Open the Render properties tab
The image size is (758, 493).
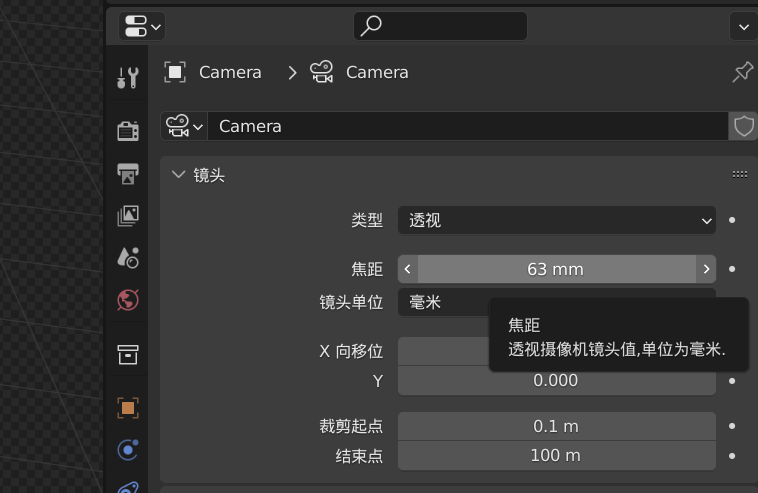click(128, 130)
